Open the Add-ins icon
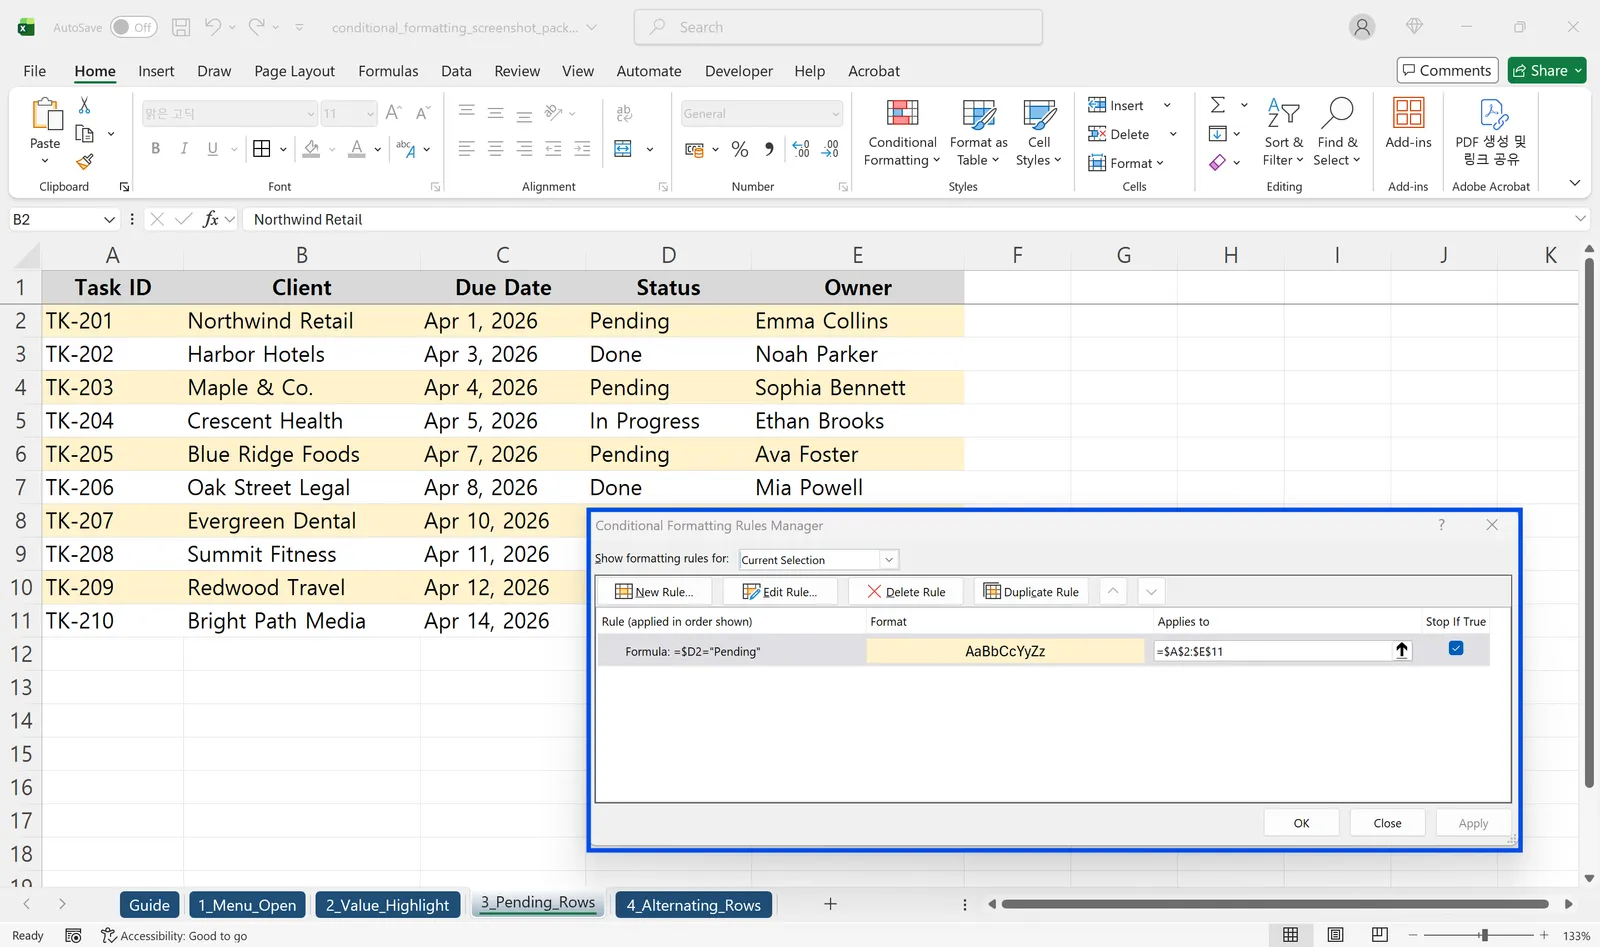This screenshot has height=947, width=1600. [1408, 124]
